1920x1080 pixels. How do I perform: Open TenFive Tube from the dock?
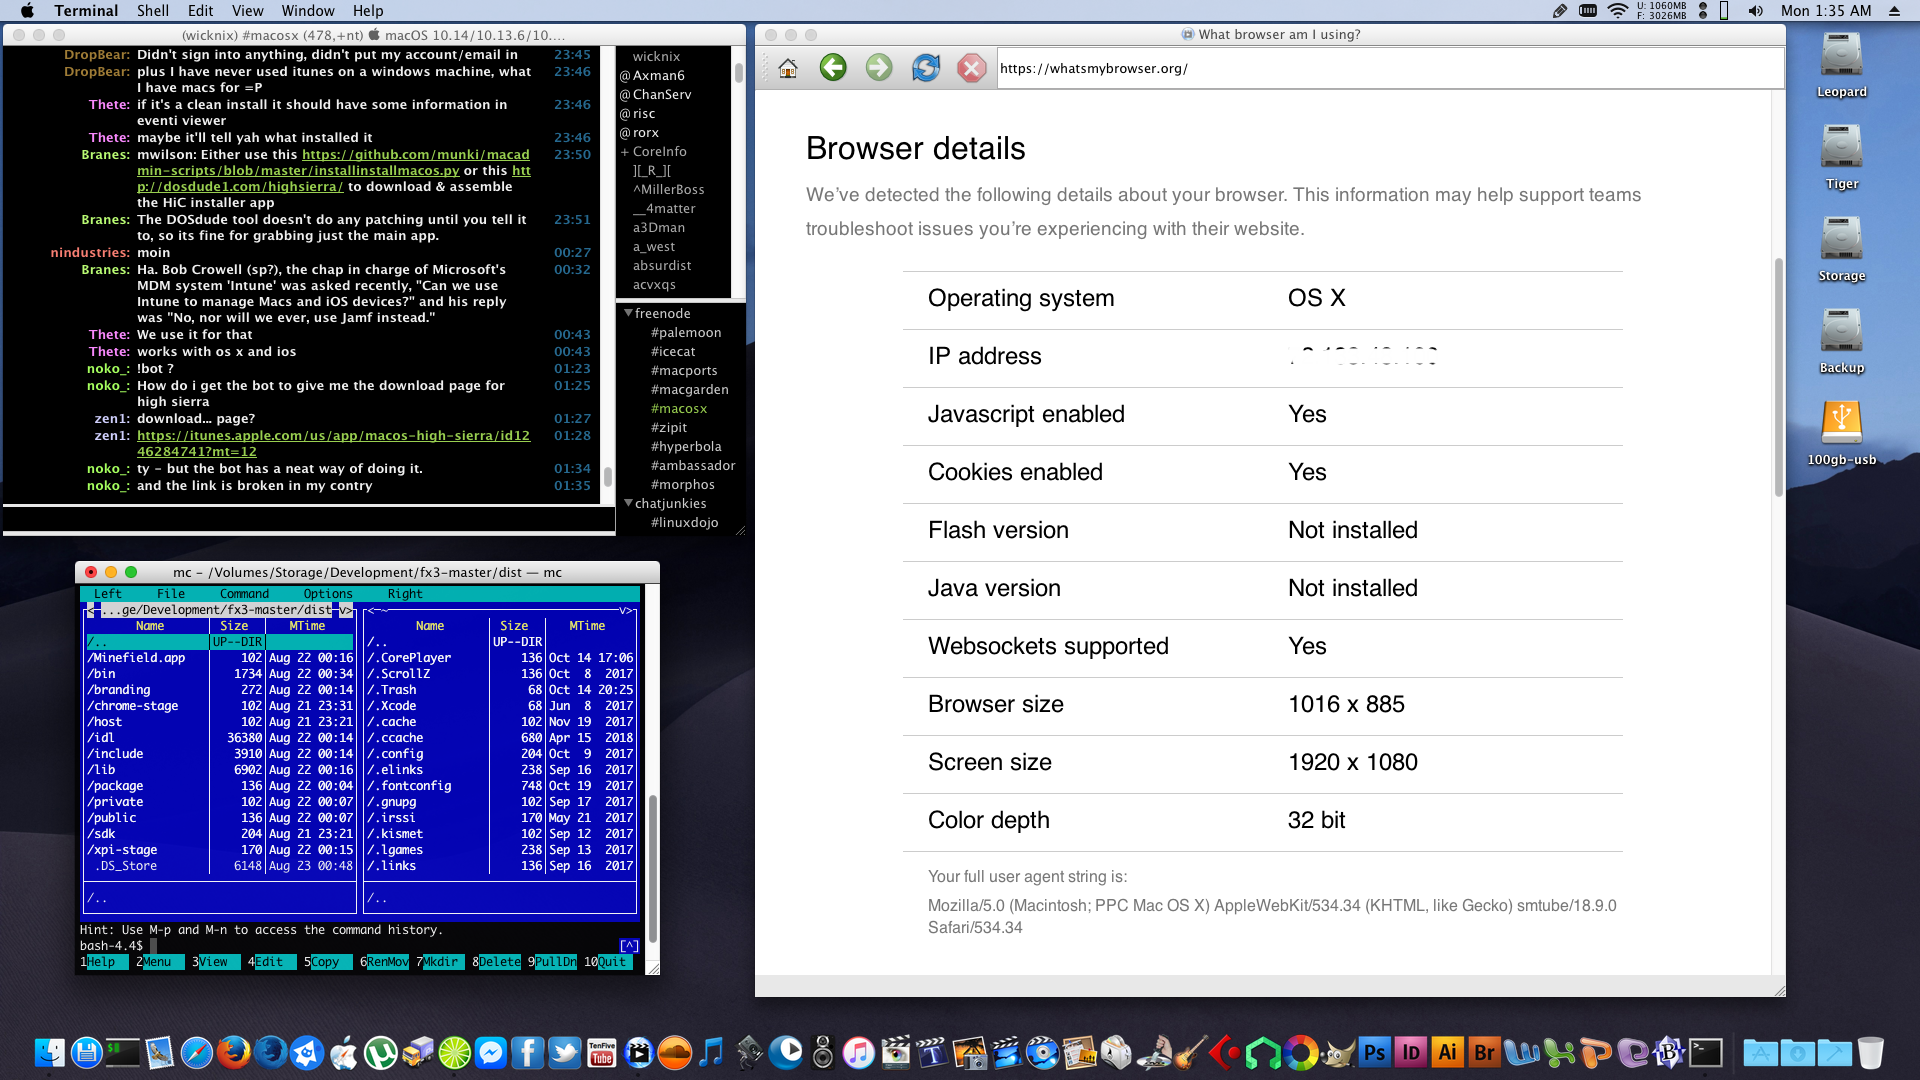tap(602, 1052)
